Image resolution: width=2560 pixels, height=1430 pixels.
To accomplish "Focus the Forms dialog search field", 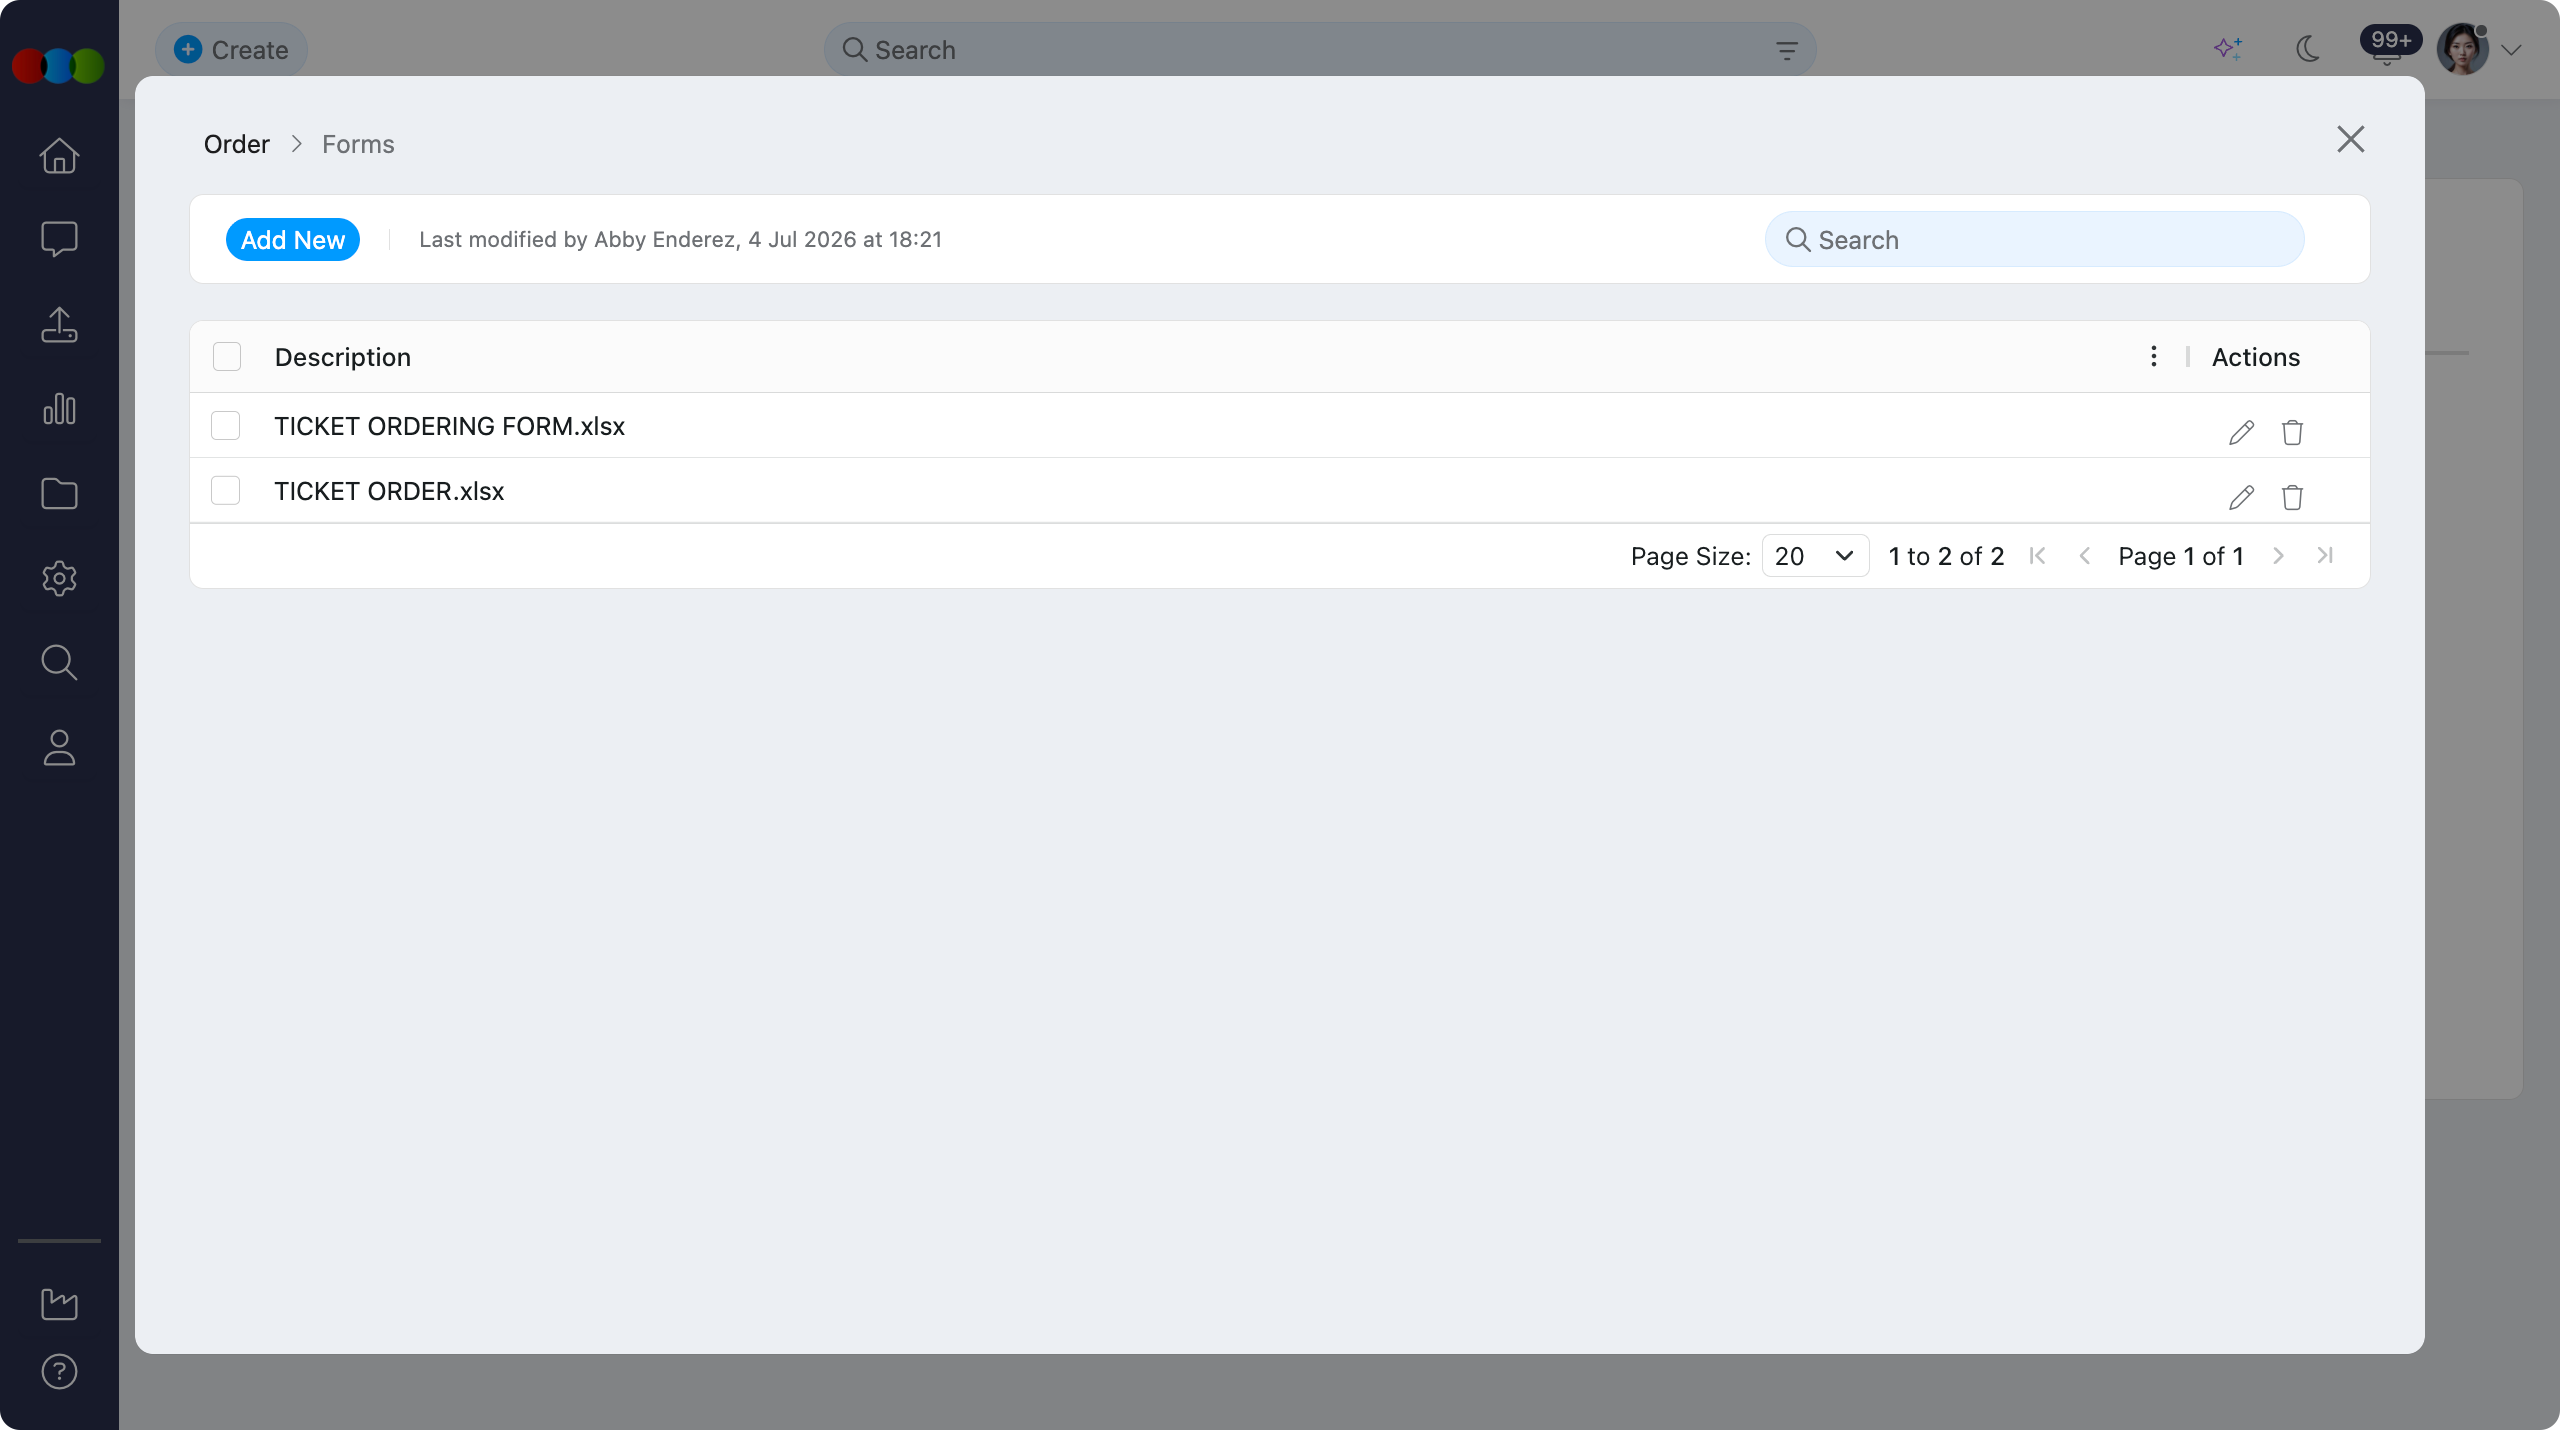I will coord(2034,240).
